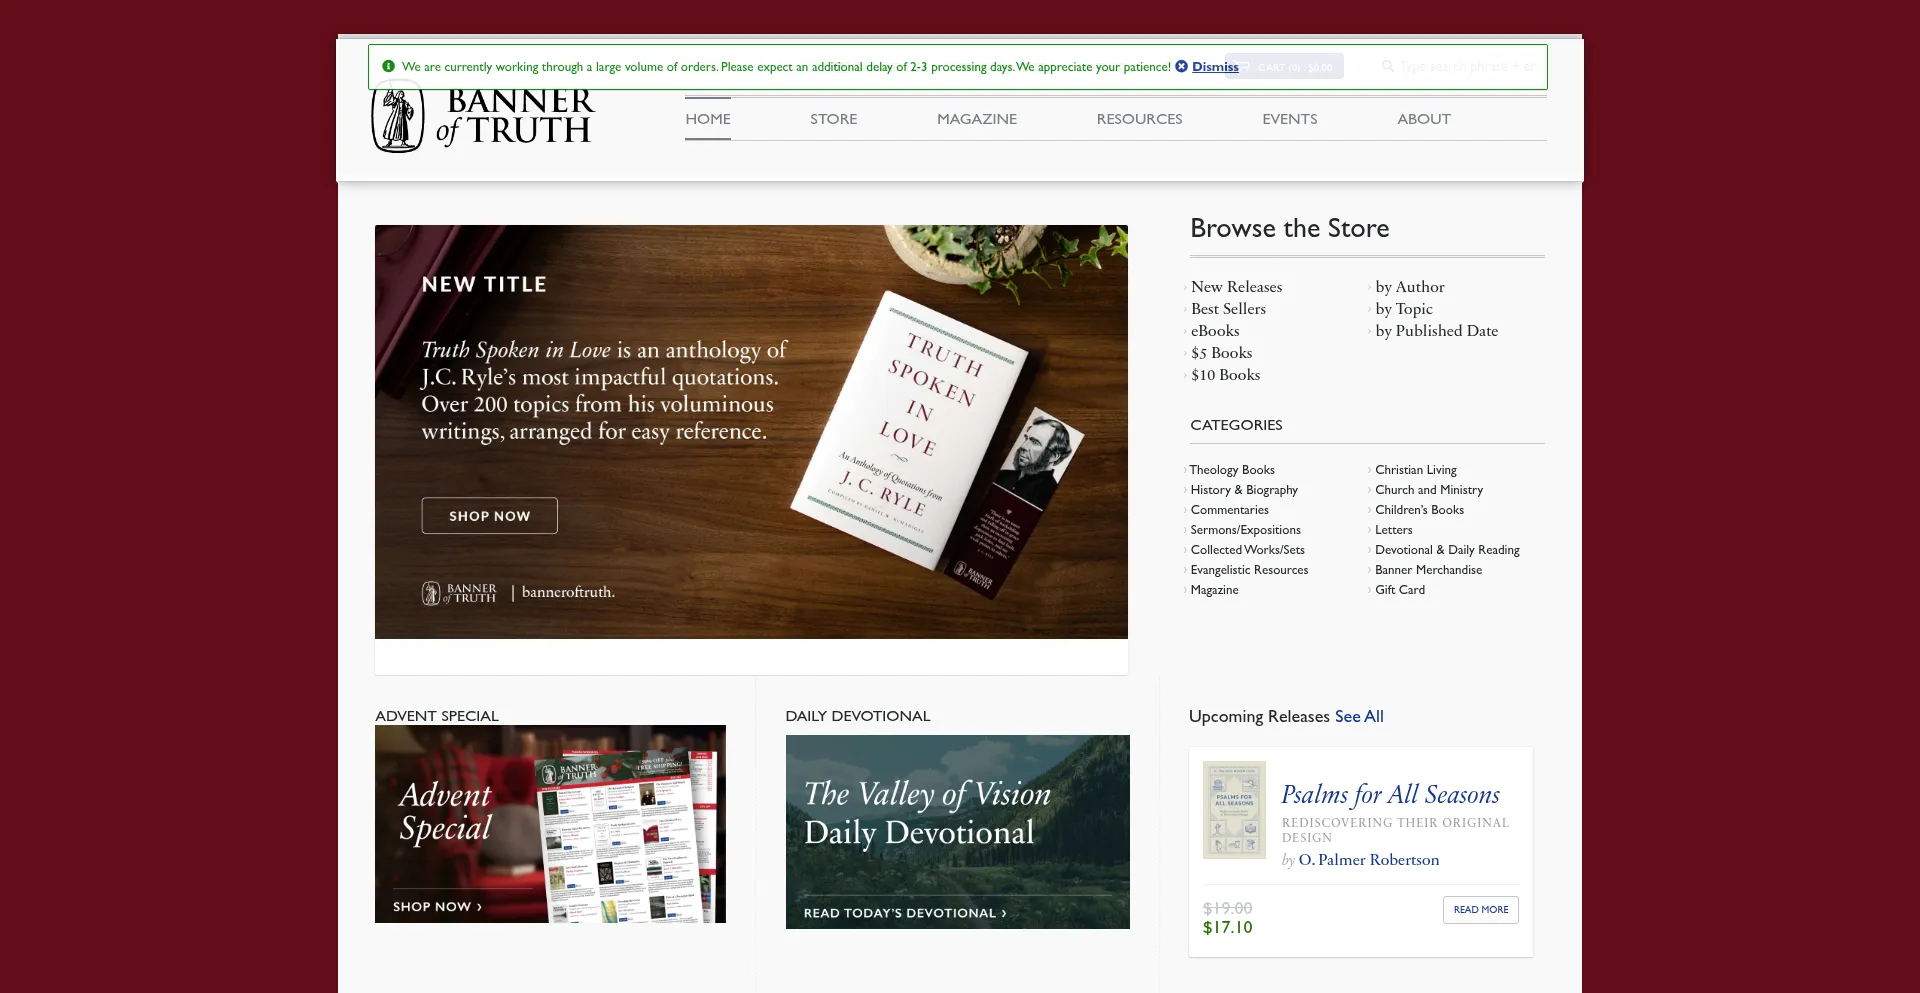Open Christian Living category
Viewport: 1920px width, 993px height.
pyautogui.click(x=1416, y=470)
